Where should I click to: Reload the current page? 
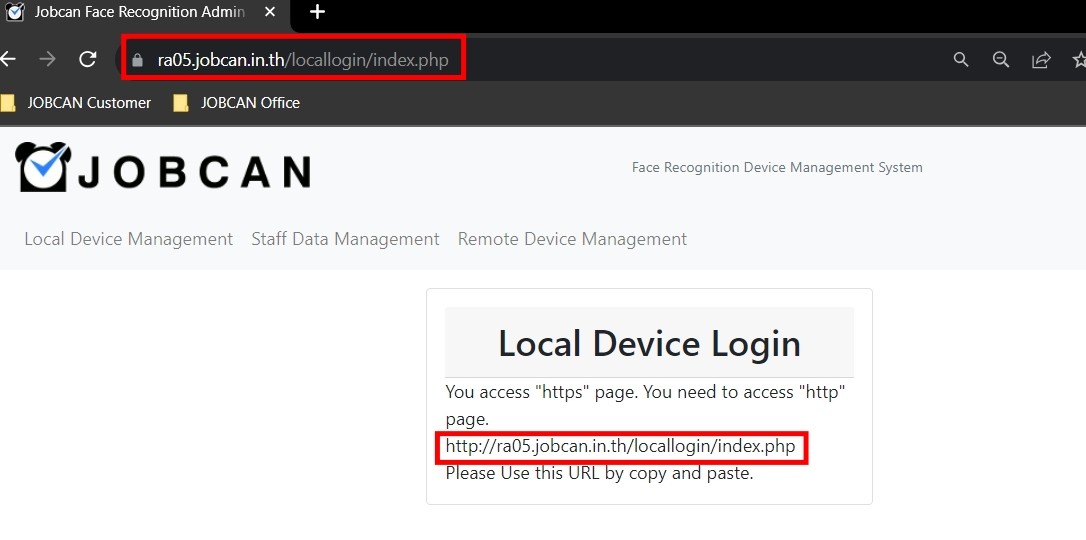point(88,59)
